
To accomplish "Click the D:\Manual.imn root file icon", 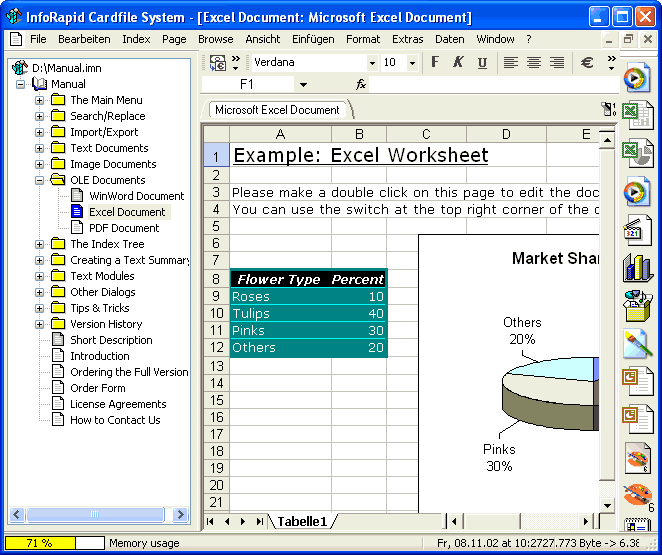I will click(x=20, y=68).
